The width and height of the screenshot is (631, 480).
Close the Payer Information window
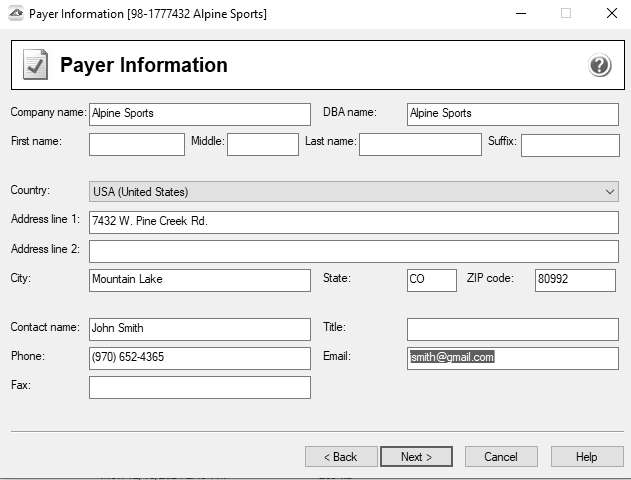pos(611,14)
